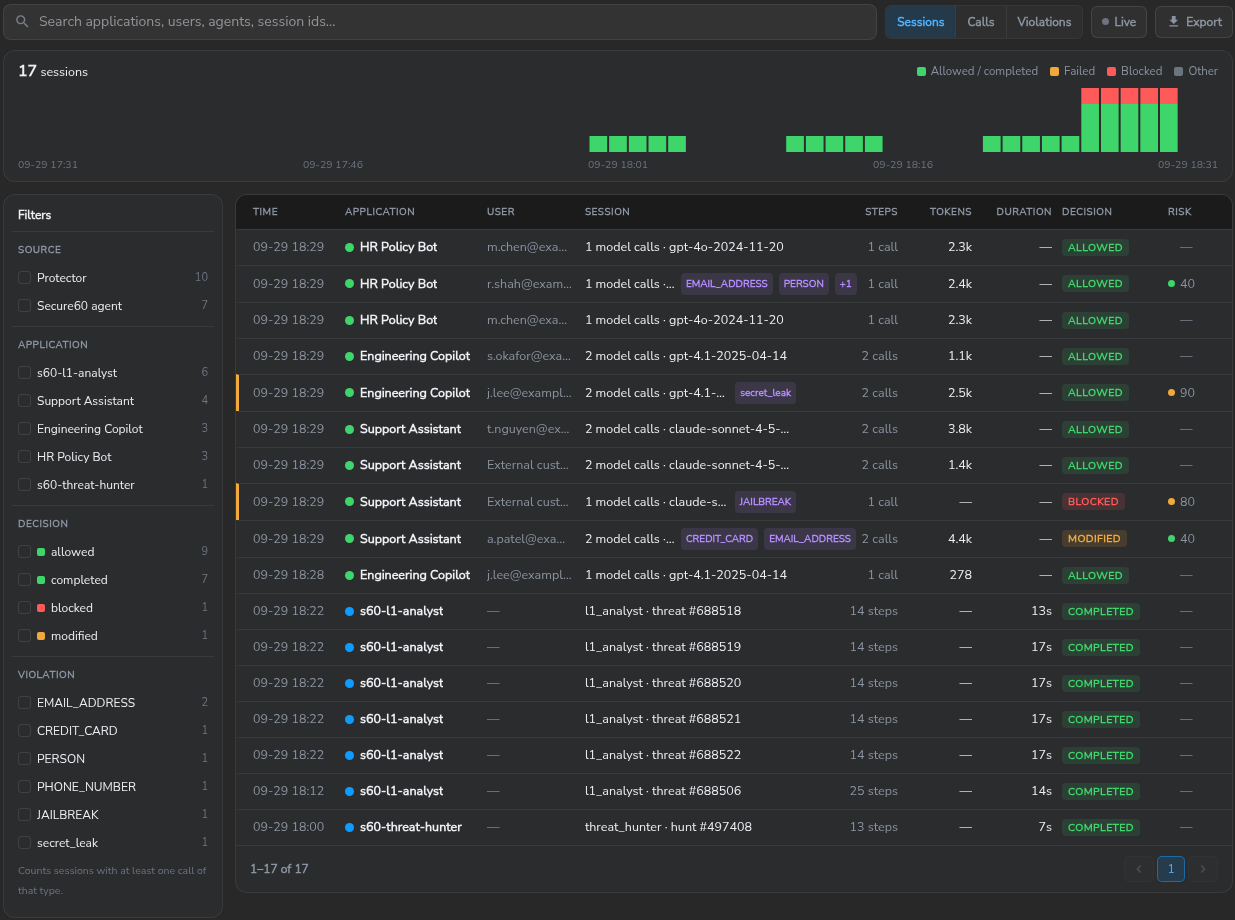Select the PHONE_NUMBER violation filter

click(x=24, y=786)
